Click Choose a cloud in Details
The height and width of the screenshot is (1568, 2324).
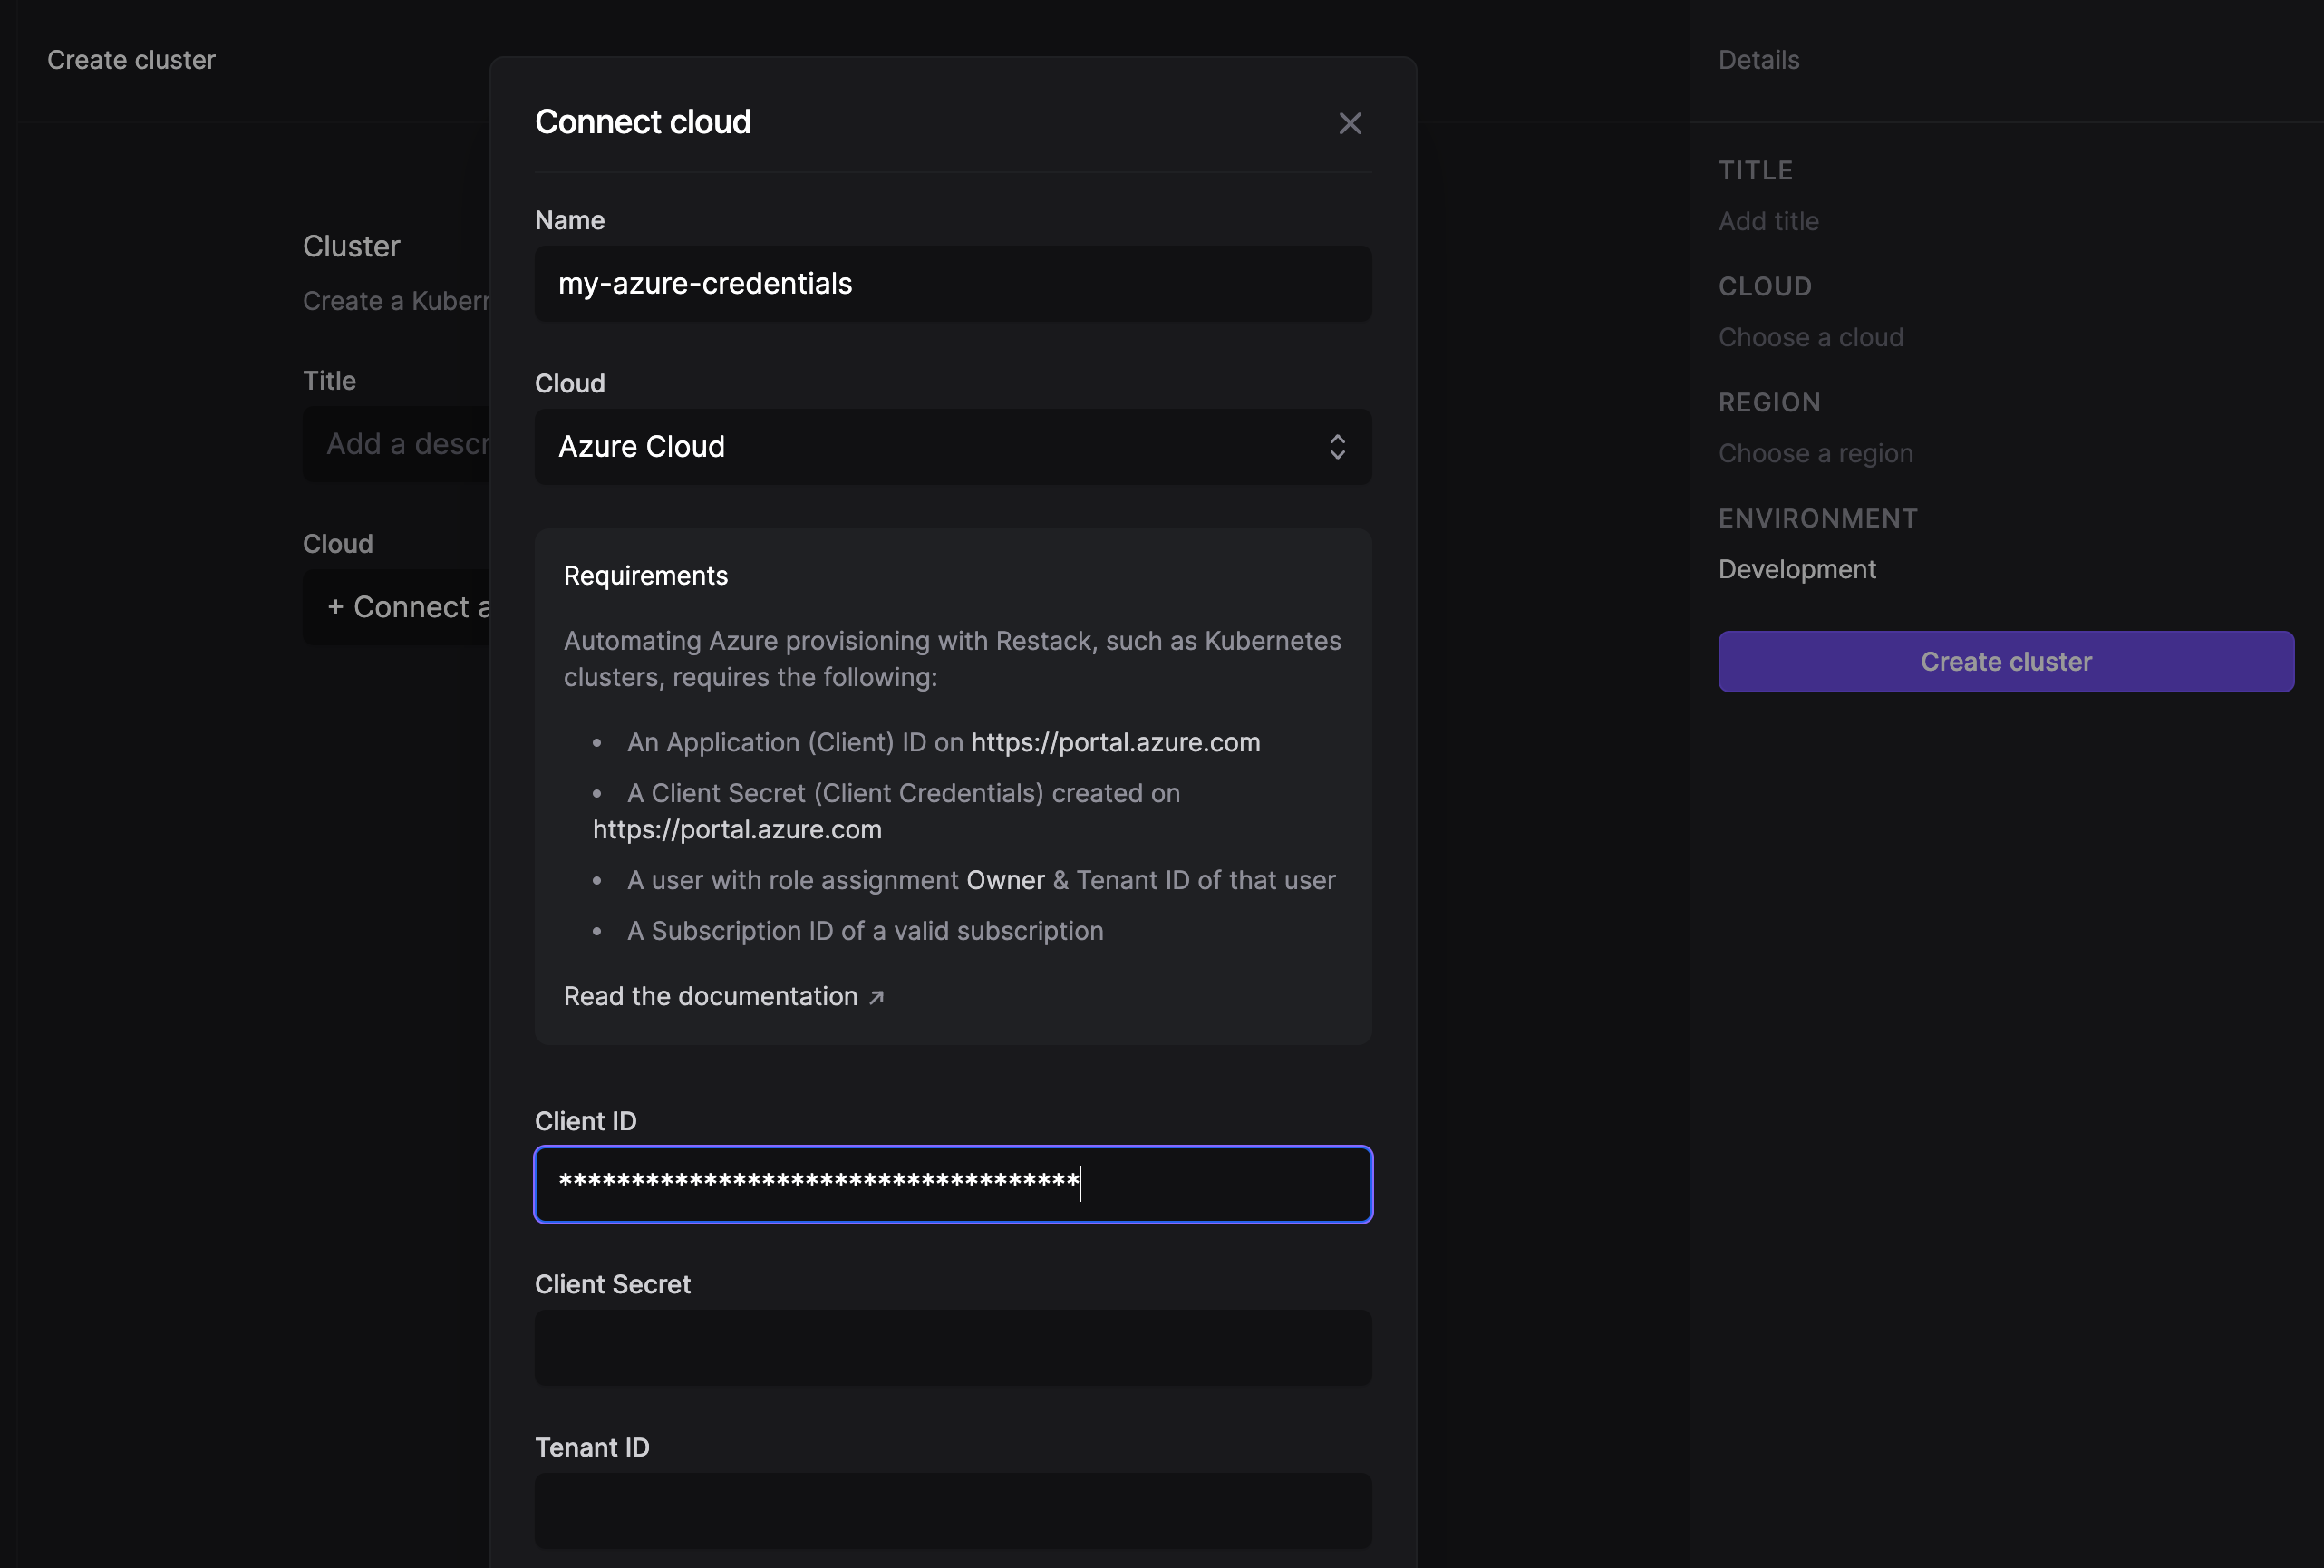pyautogui.click(x=1810, y=337)
